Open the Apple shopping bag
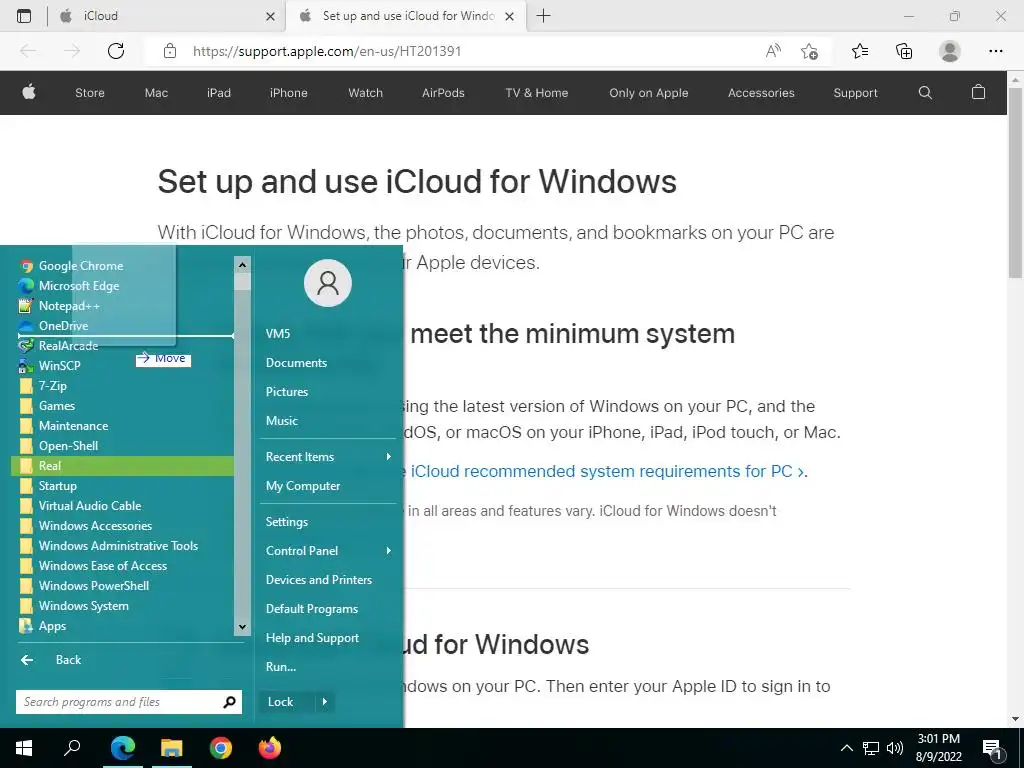 coord(978,92)
